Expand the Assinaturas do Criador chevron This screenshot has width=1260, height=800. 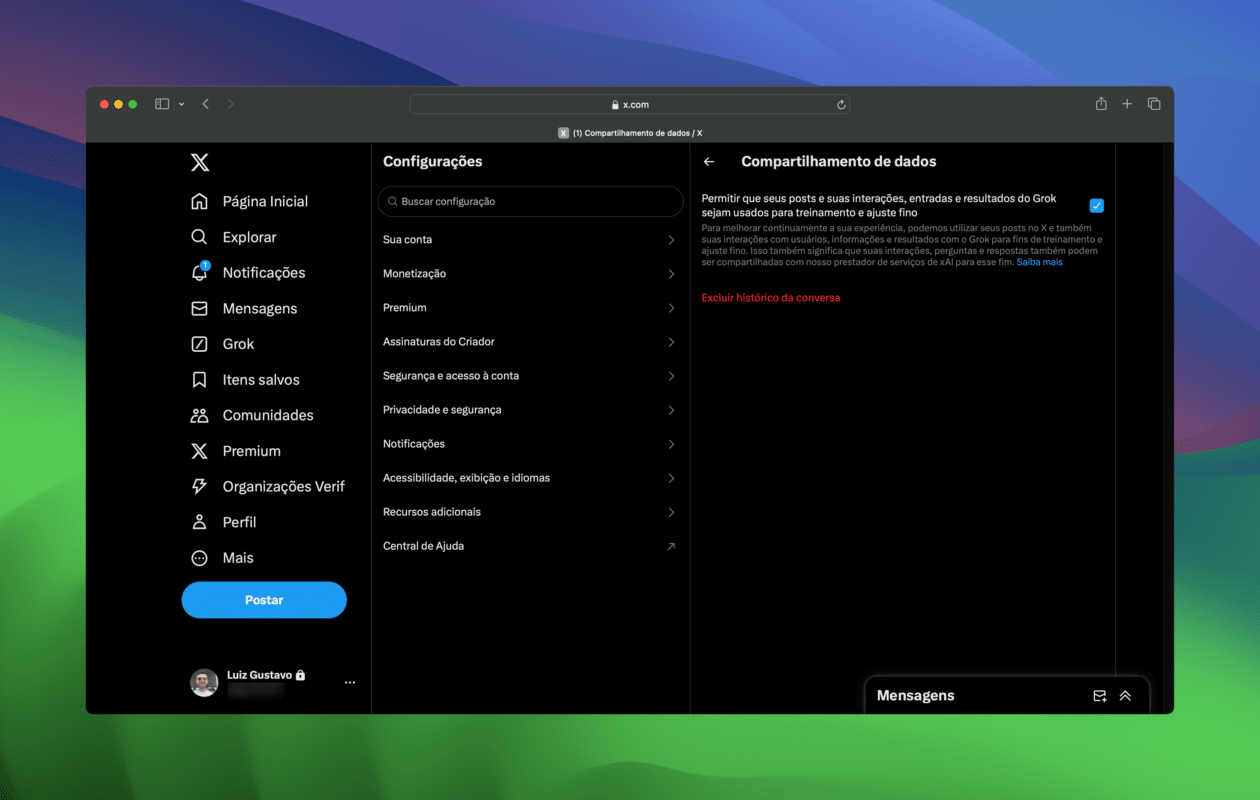click(x=671, y=342)
